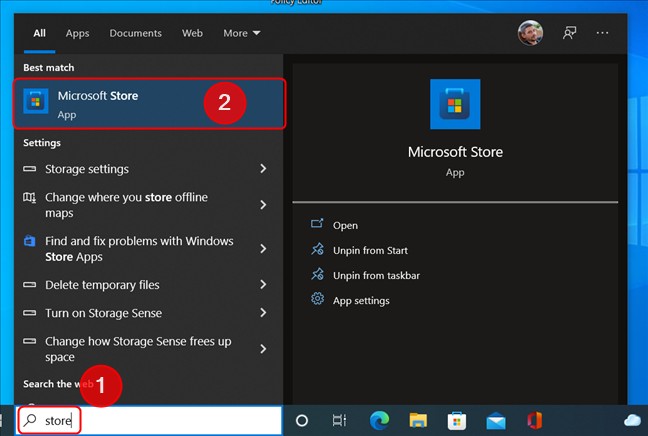Click the OneDrive cloud icon in tray

(x=632, y=421)
